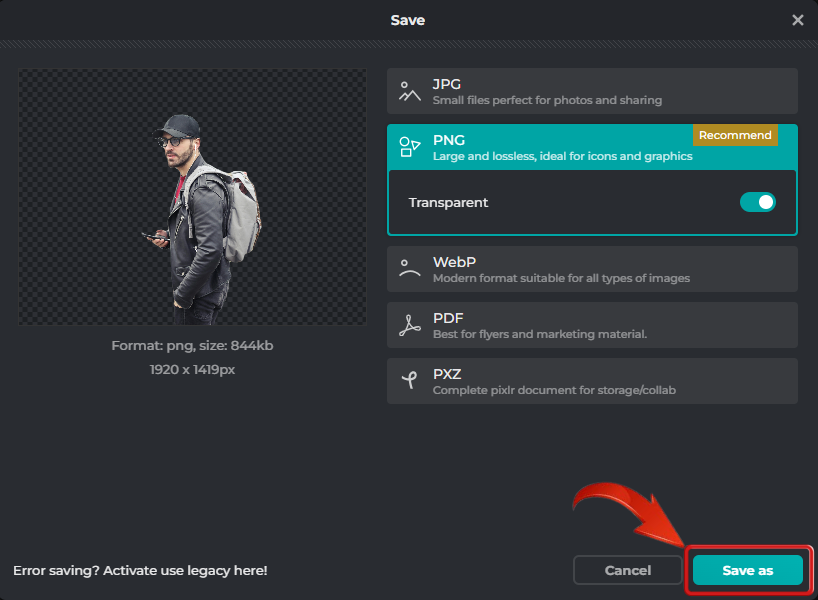Click the PDF Acrobat icon
Screen dimensions: 818x600
(x=410, y=325)
